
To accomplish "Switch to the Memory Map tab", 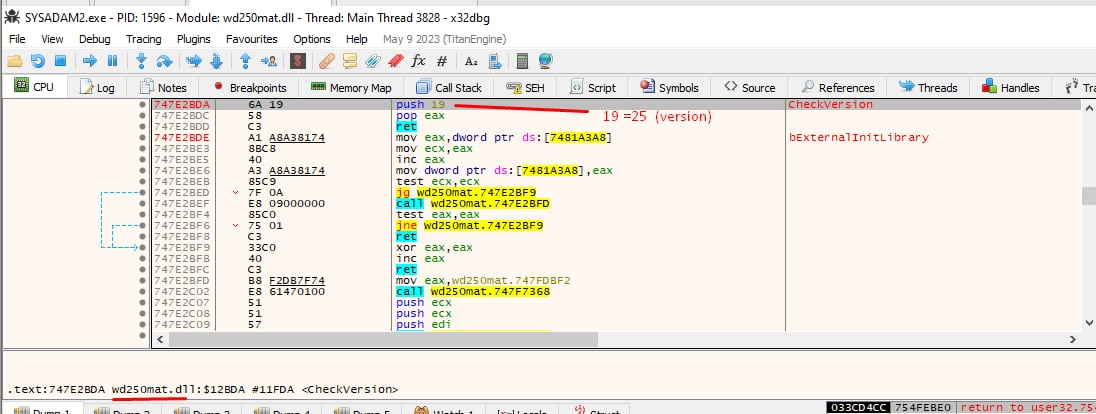I will pyautogui.click(x=351, y=87).
